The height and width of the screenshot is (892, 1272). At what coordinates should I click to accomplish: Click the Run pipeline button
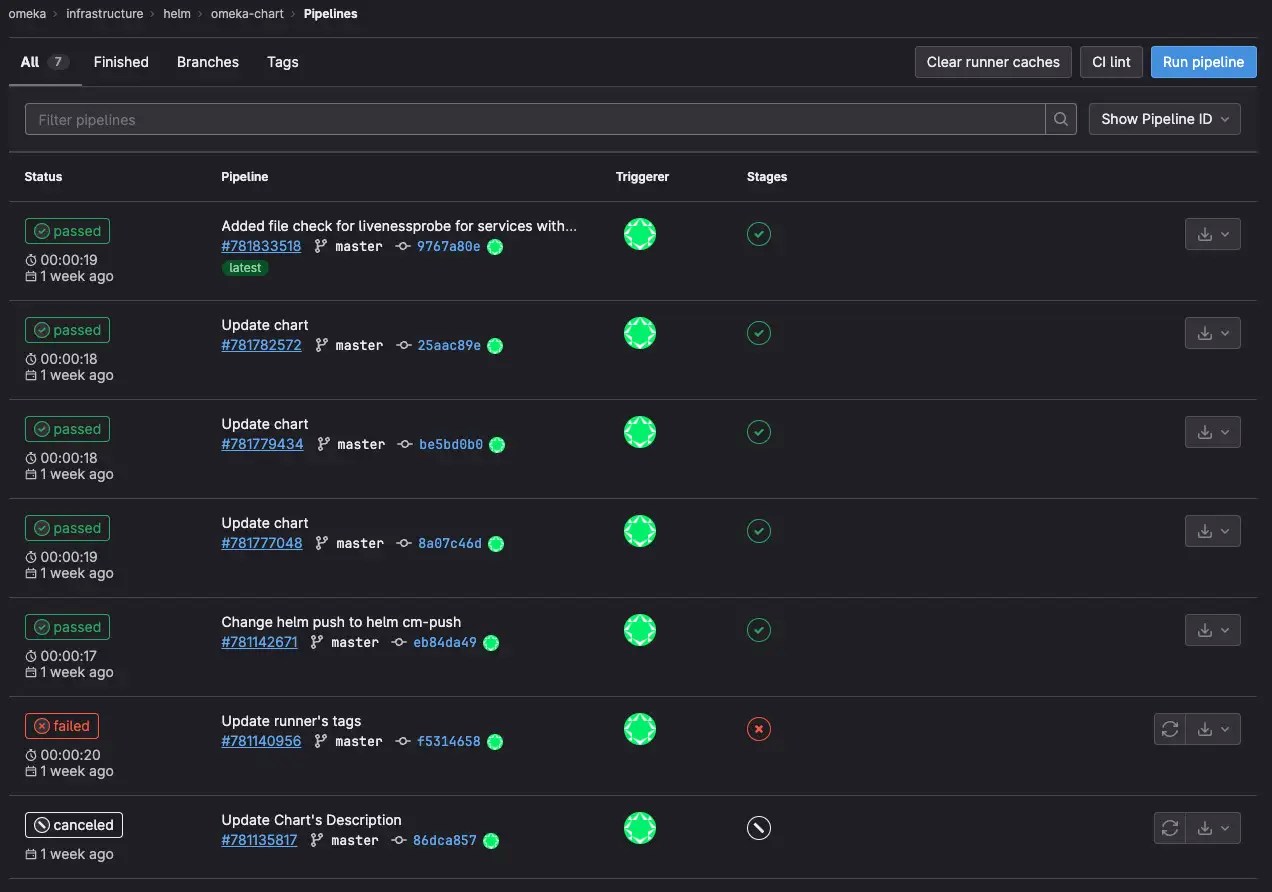coord(1203,62)
